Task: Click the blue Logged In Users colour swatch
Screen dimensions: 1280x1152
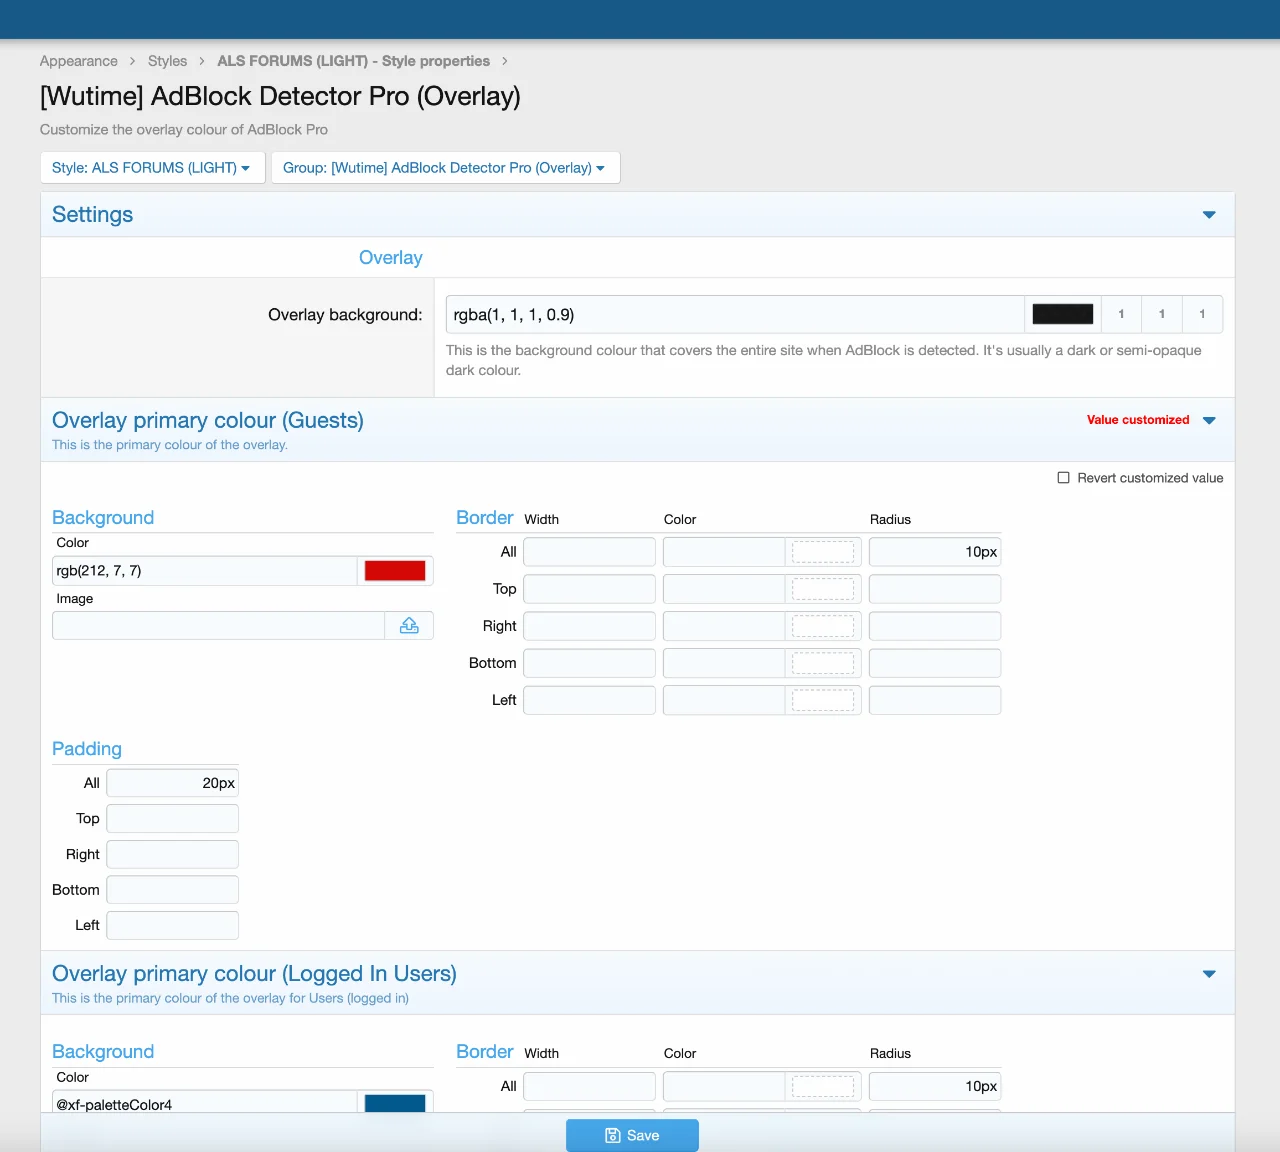Action: (395, 1102)
